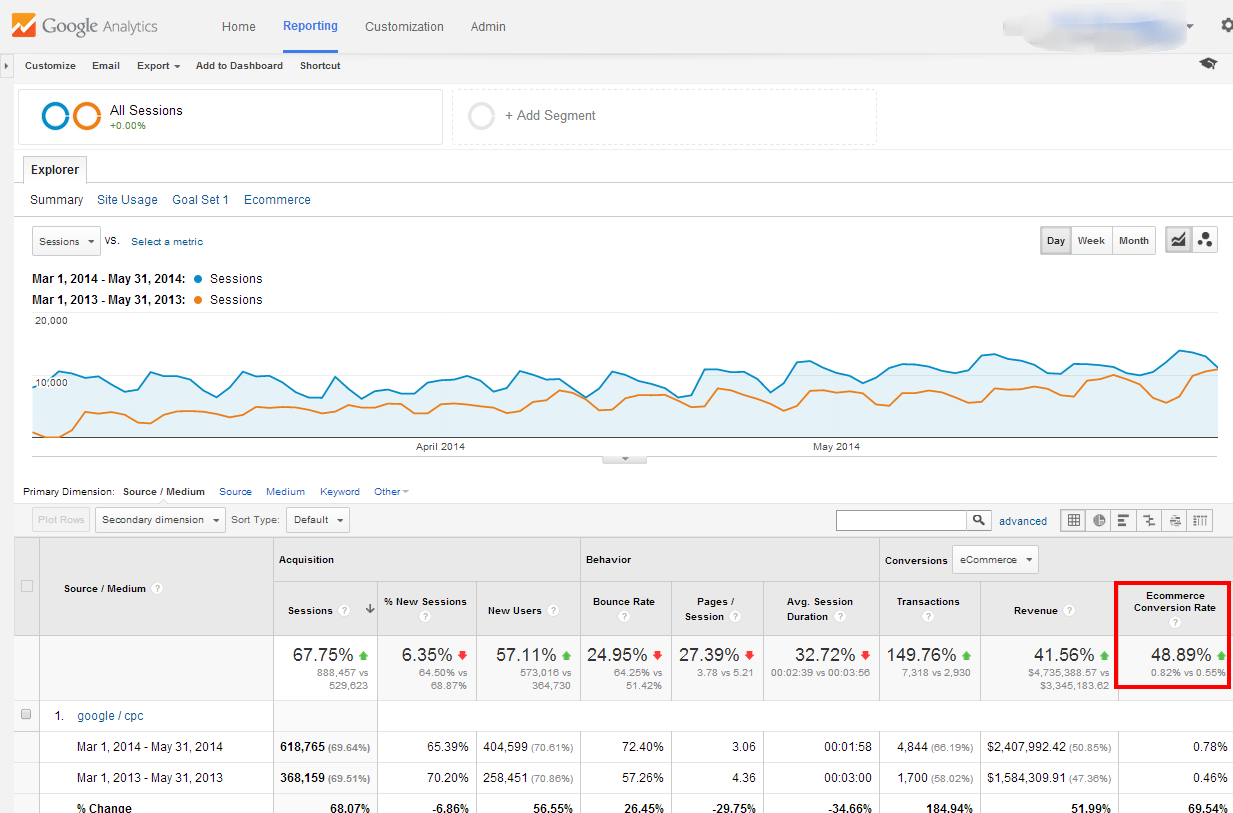Select the line chart view icon
1233x813 pixels.
[1179, 240]
